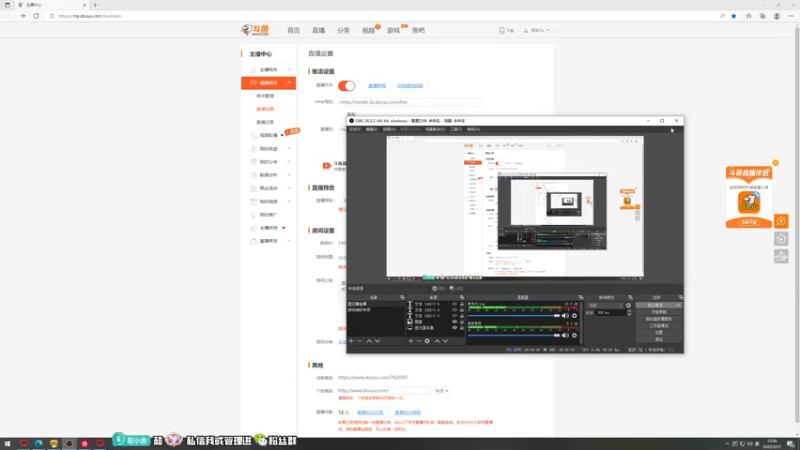Add a new scene with plus icon in OBS

pyautogui.click(x=351, y=341)
